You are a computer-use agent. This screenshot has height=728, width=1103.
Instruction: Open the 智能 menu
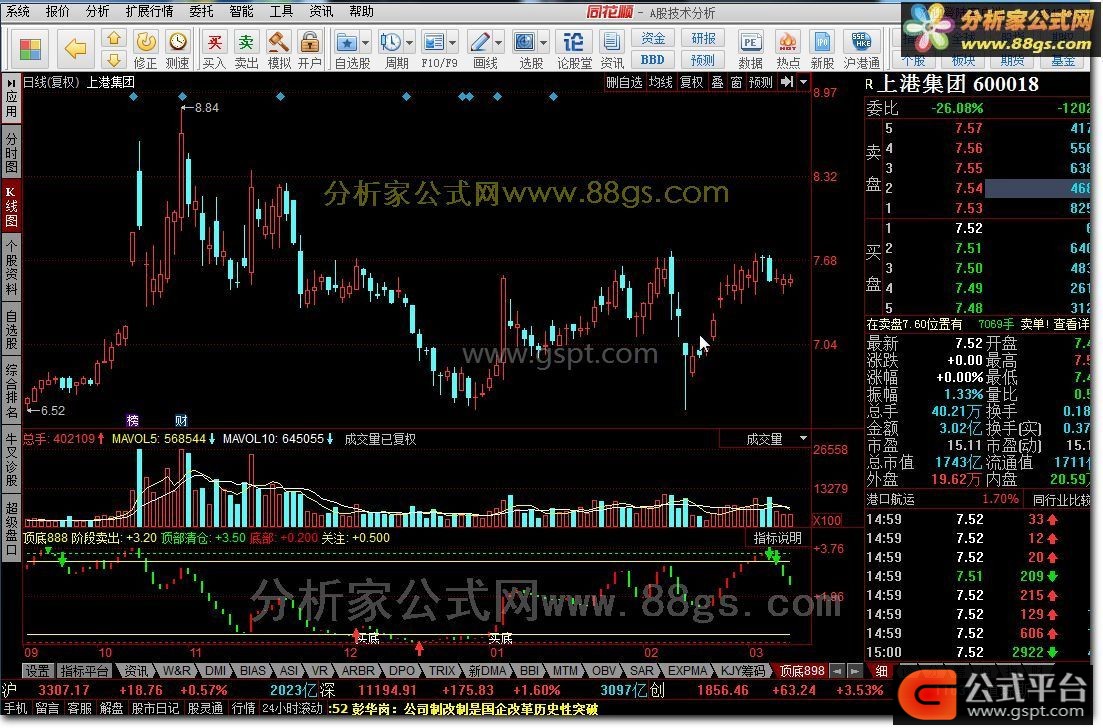[241, 11]
